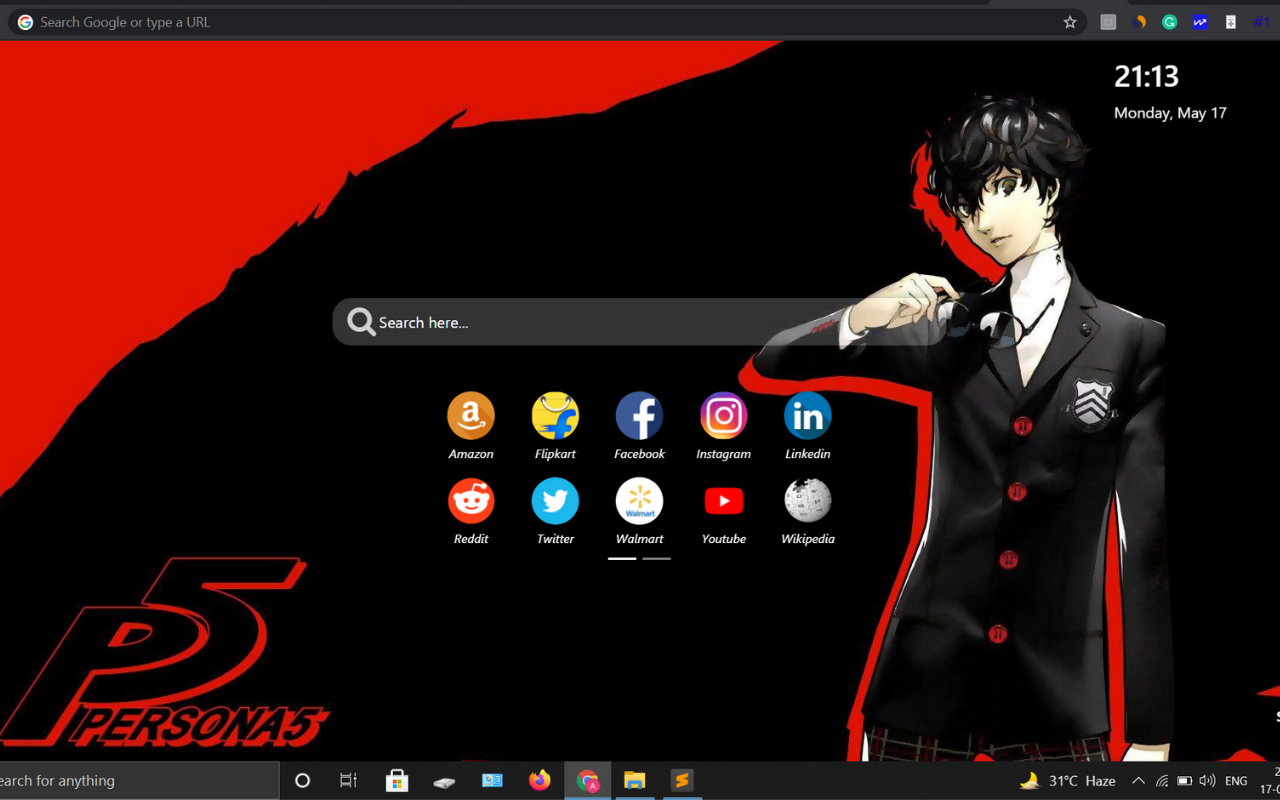The image size is (1280, 800).
Task: Open the blue chart-arrow extension icon
Action: (x=1200, y=22)
